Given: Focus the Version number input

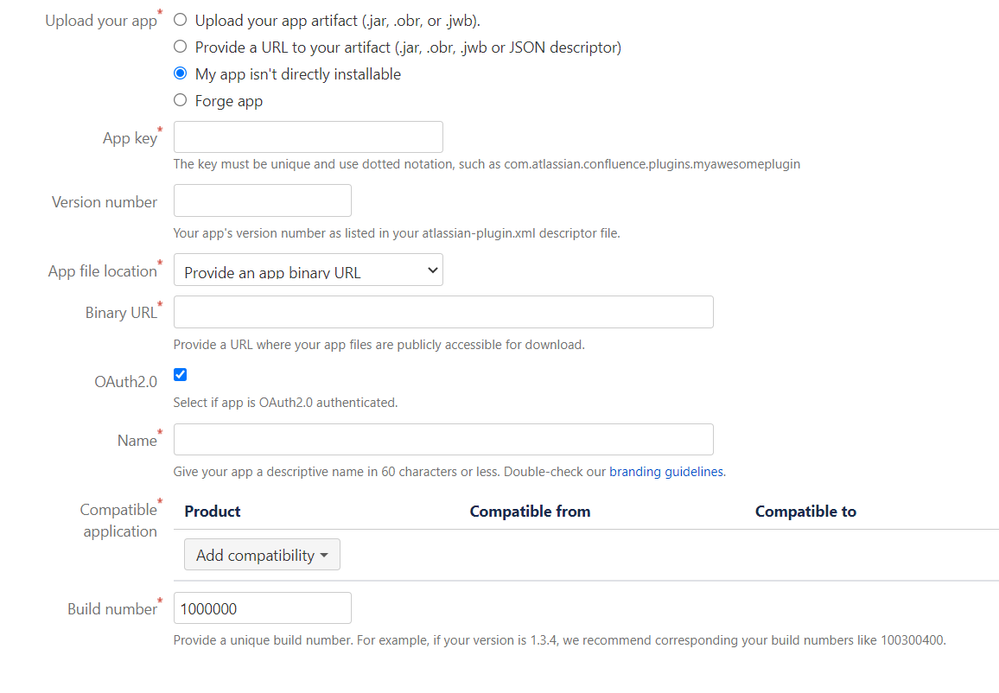Looking at the screenshot, I should 261,200.
